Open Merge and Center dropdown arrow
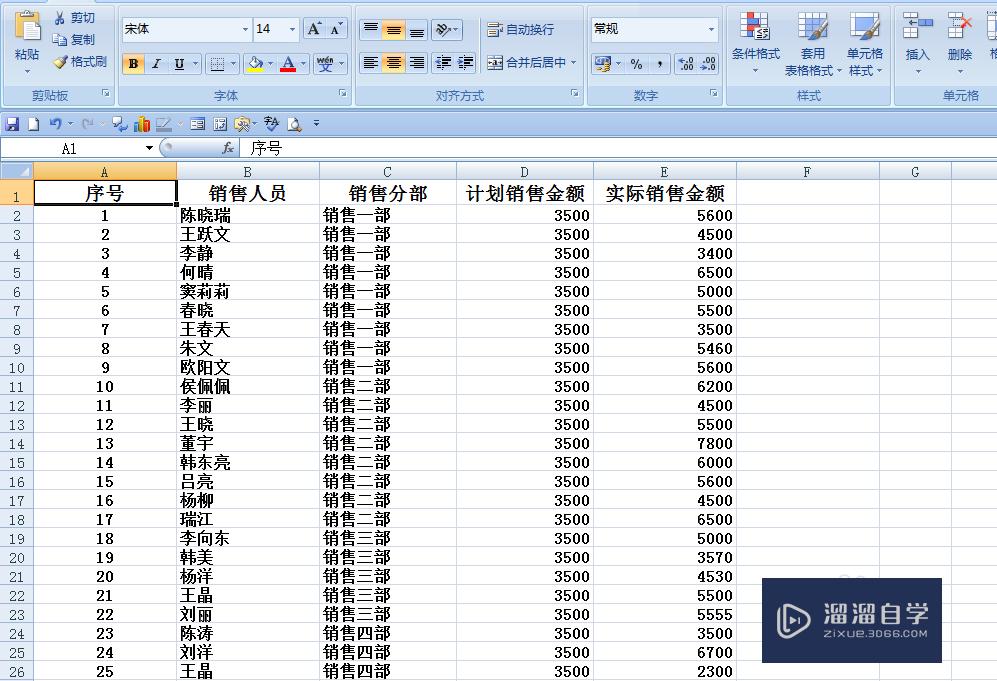The width and height of the screenshot is (997, 681). coord(574,62)
